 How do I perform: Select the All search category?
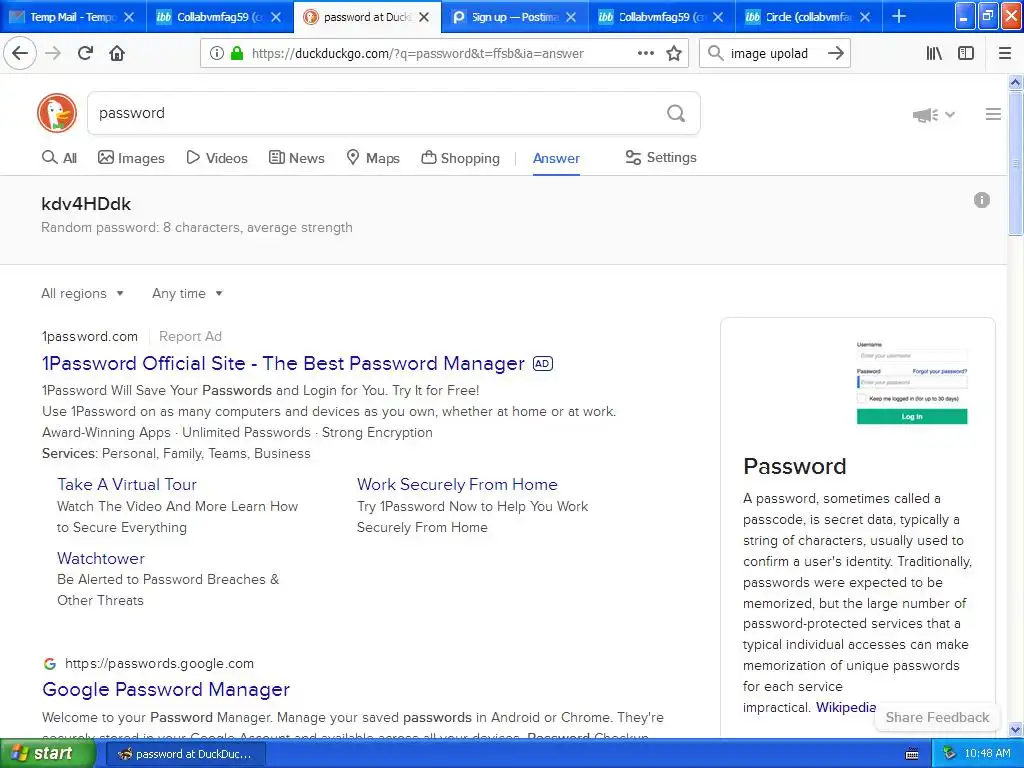[x=59, y=158]
